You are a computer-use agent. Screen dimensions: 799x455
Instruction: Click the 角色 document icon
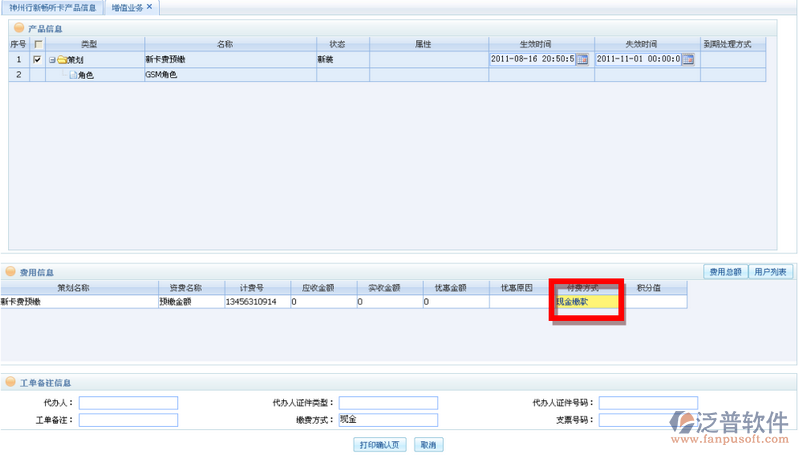pos(73,75)
